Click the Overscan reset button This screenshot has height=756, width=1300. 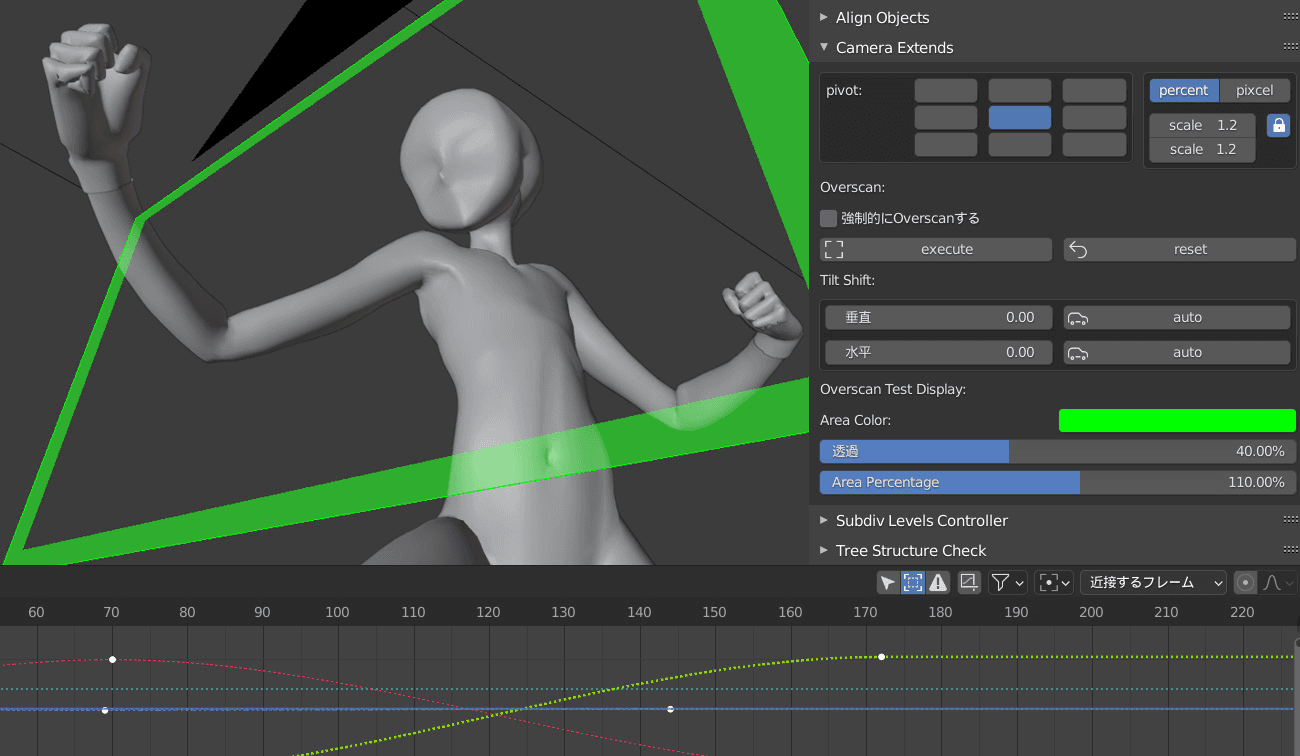pos(1180,249)
